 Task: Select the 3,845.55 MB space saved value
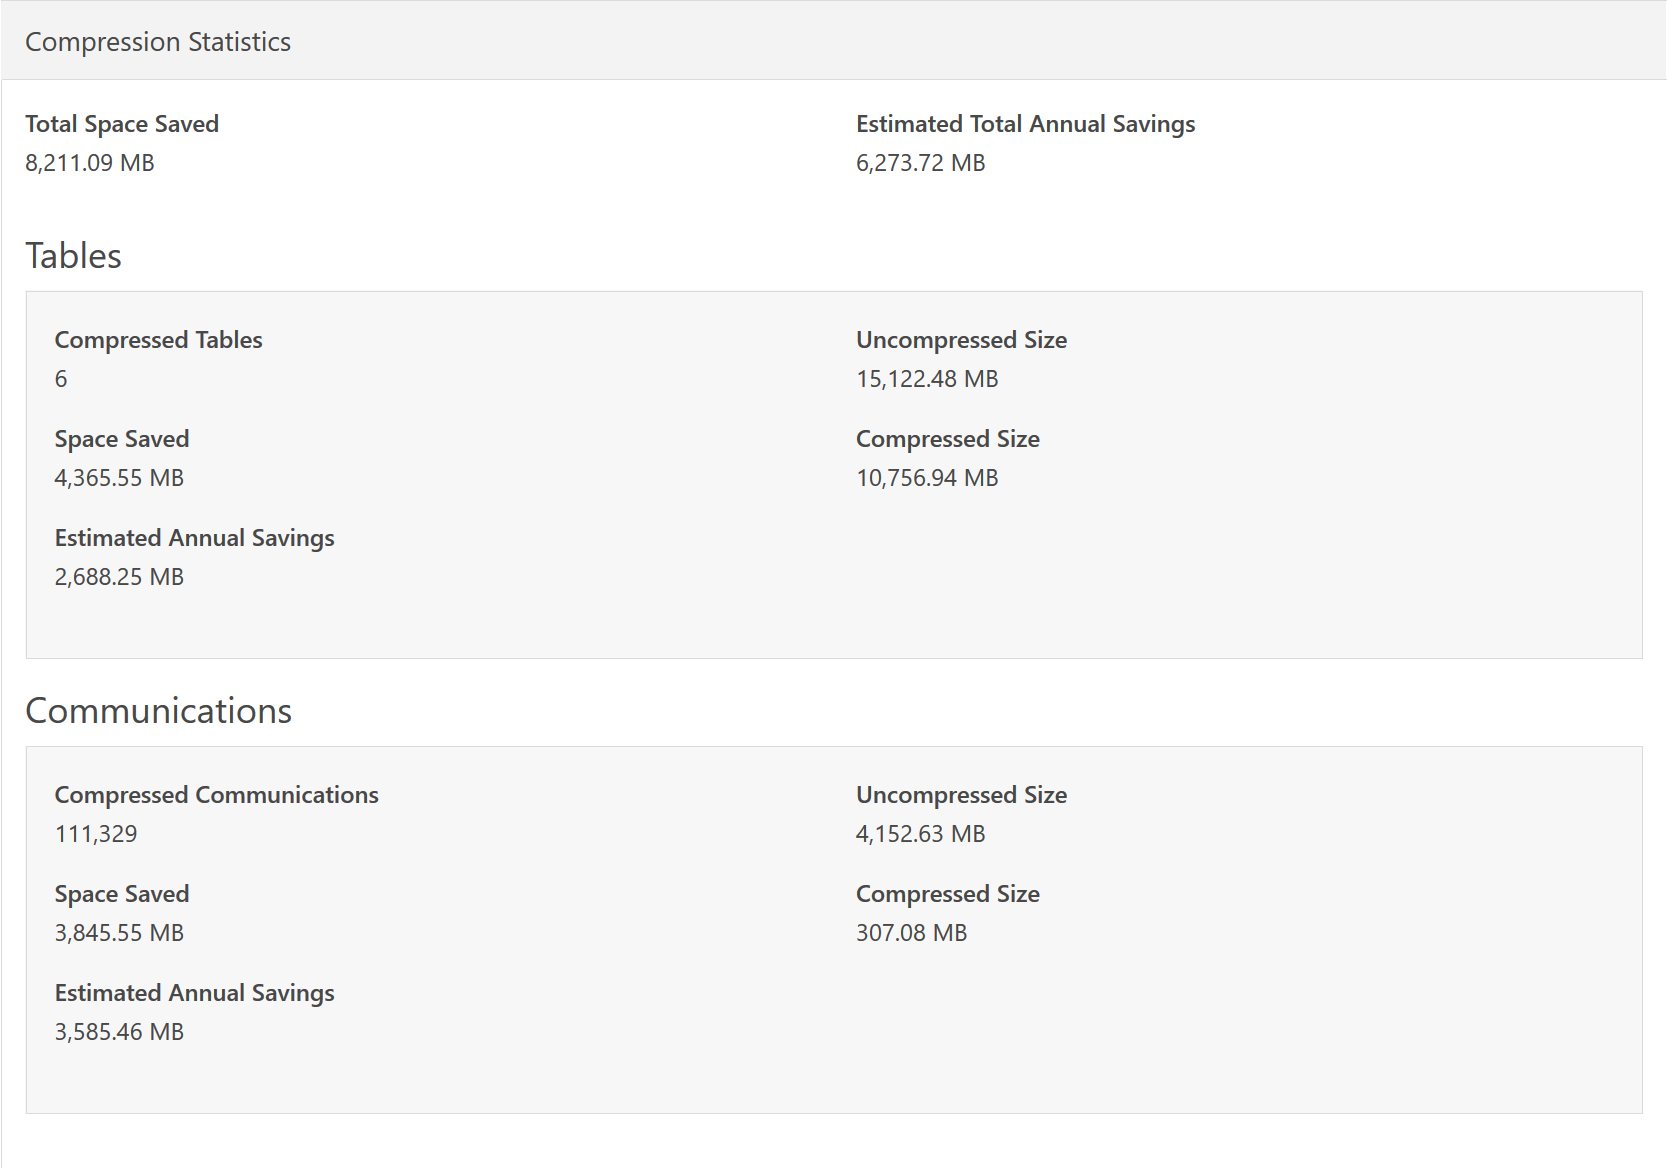pyautogui.click(x=119, y=933)
